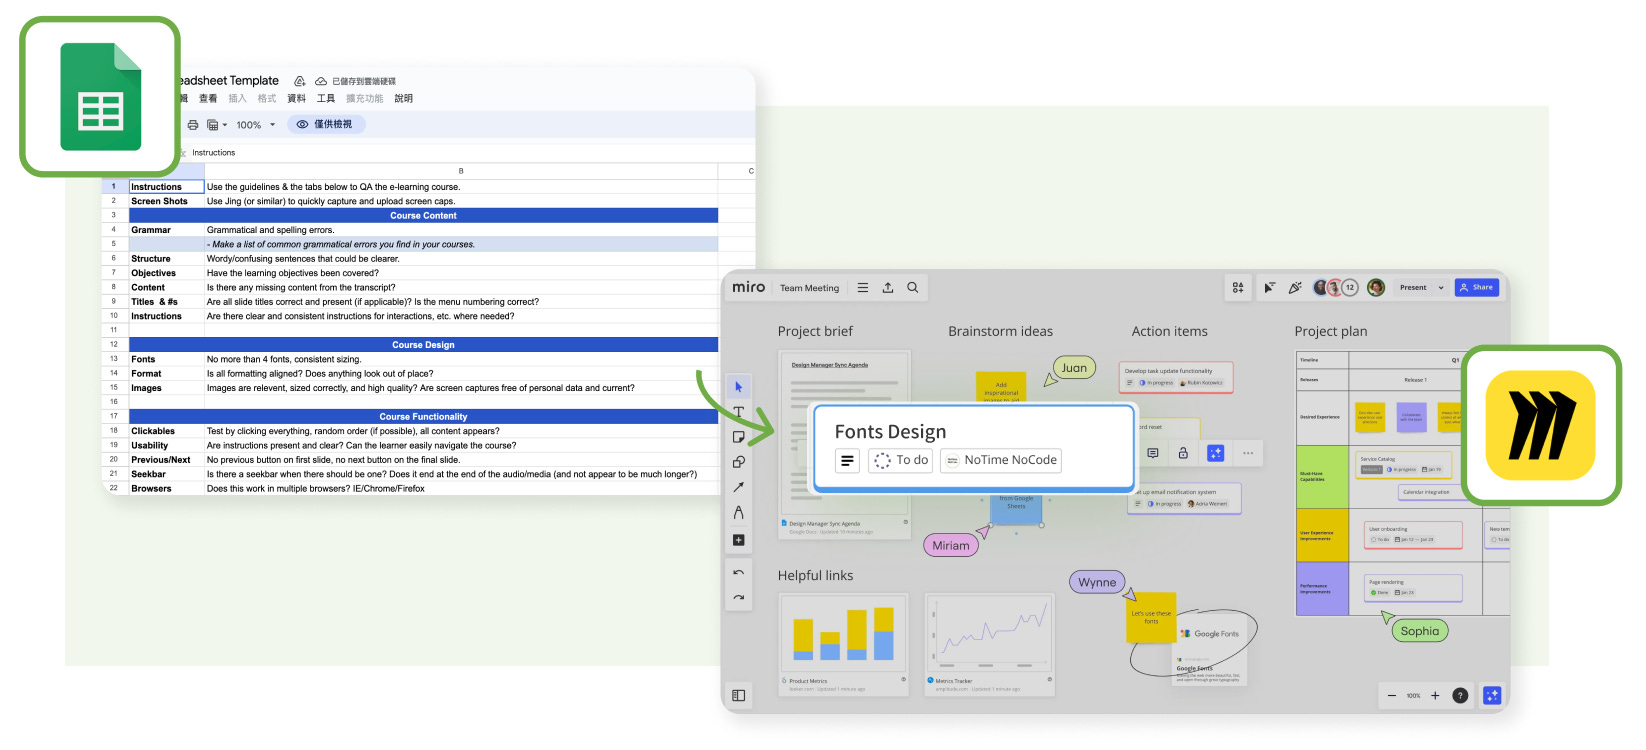The height and width of the screenshot is (750, 1646).
Task: Click Miro reactions party popper icon
Action: click(1295, 288)
